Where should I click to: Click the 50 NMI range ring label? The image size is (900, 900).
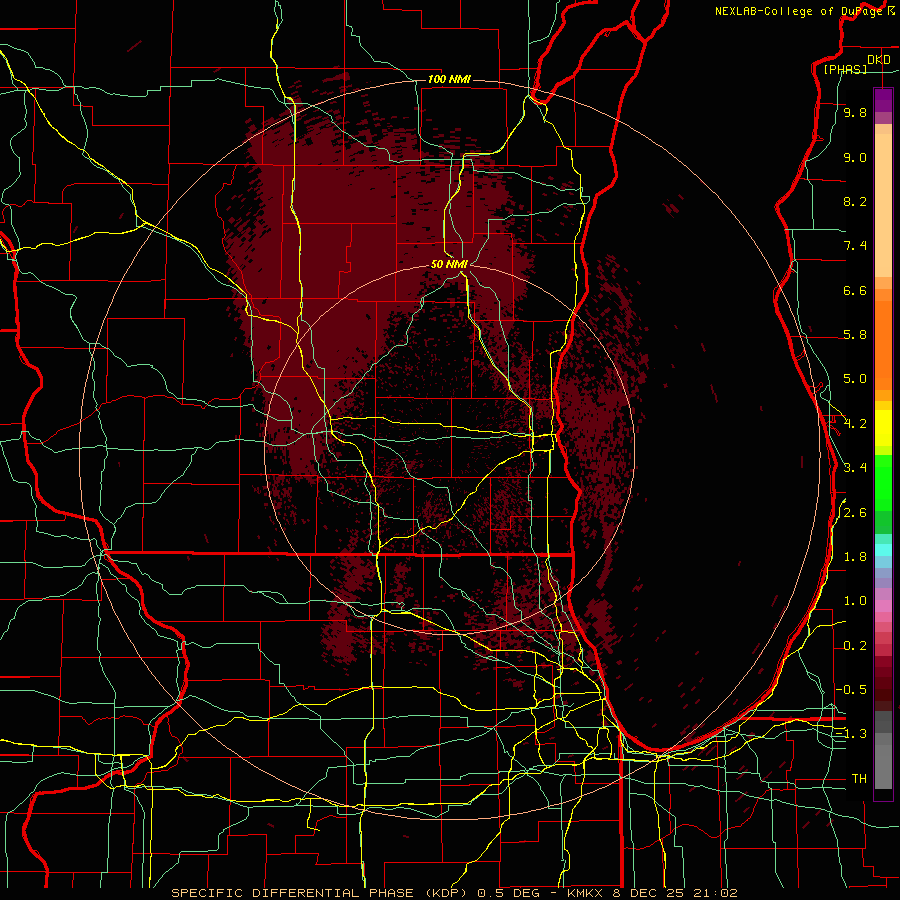449,264
